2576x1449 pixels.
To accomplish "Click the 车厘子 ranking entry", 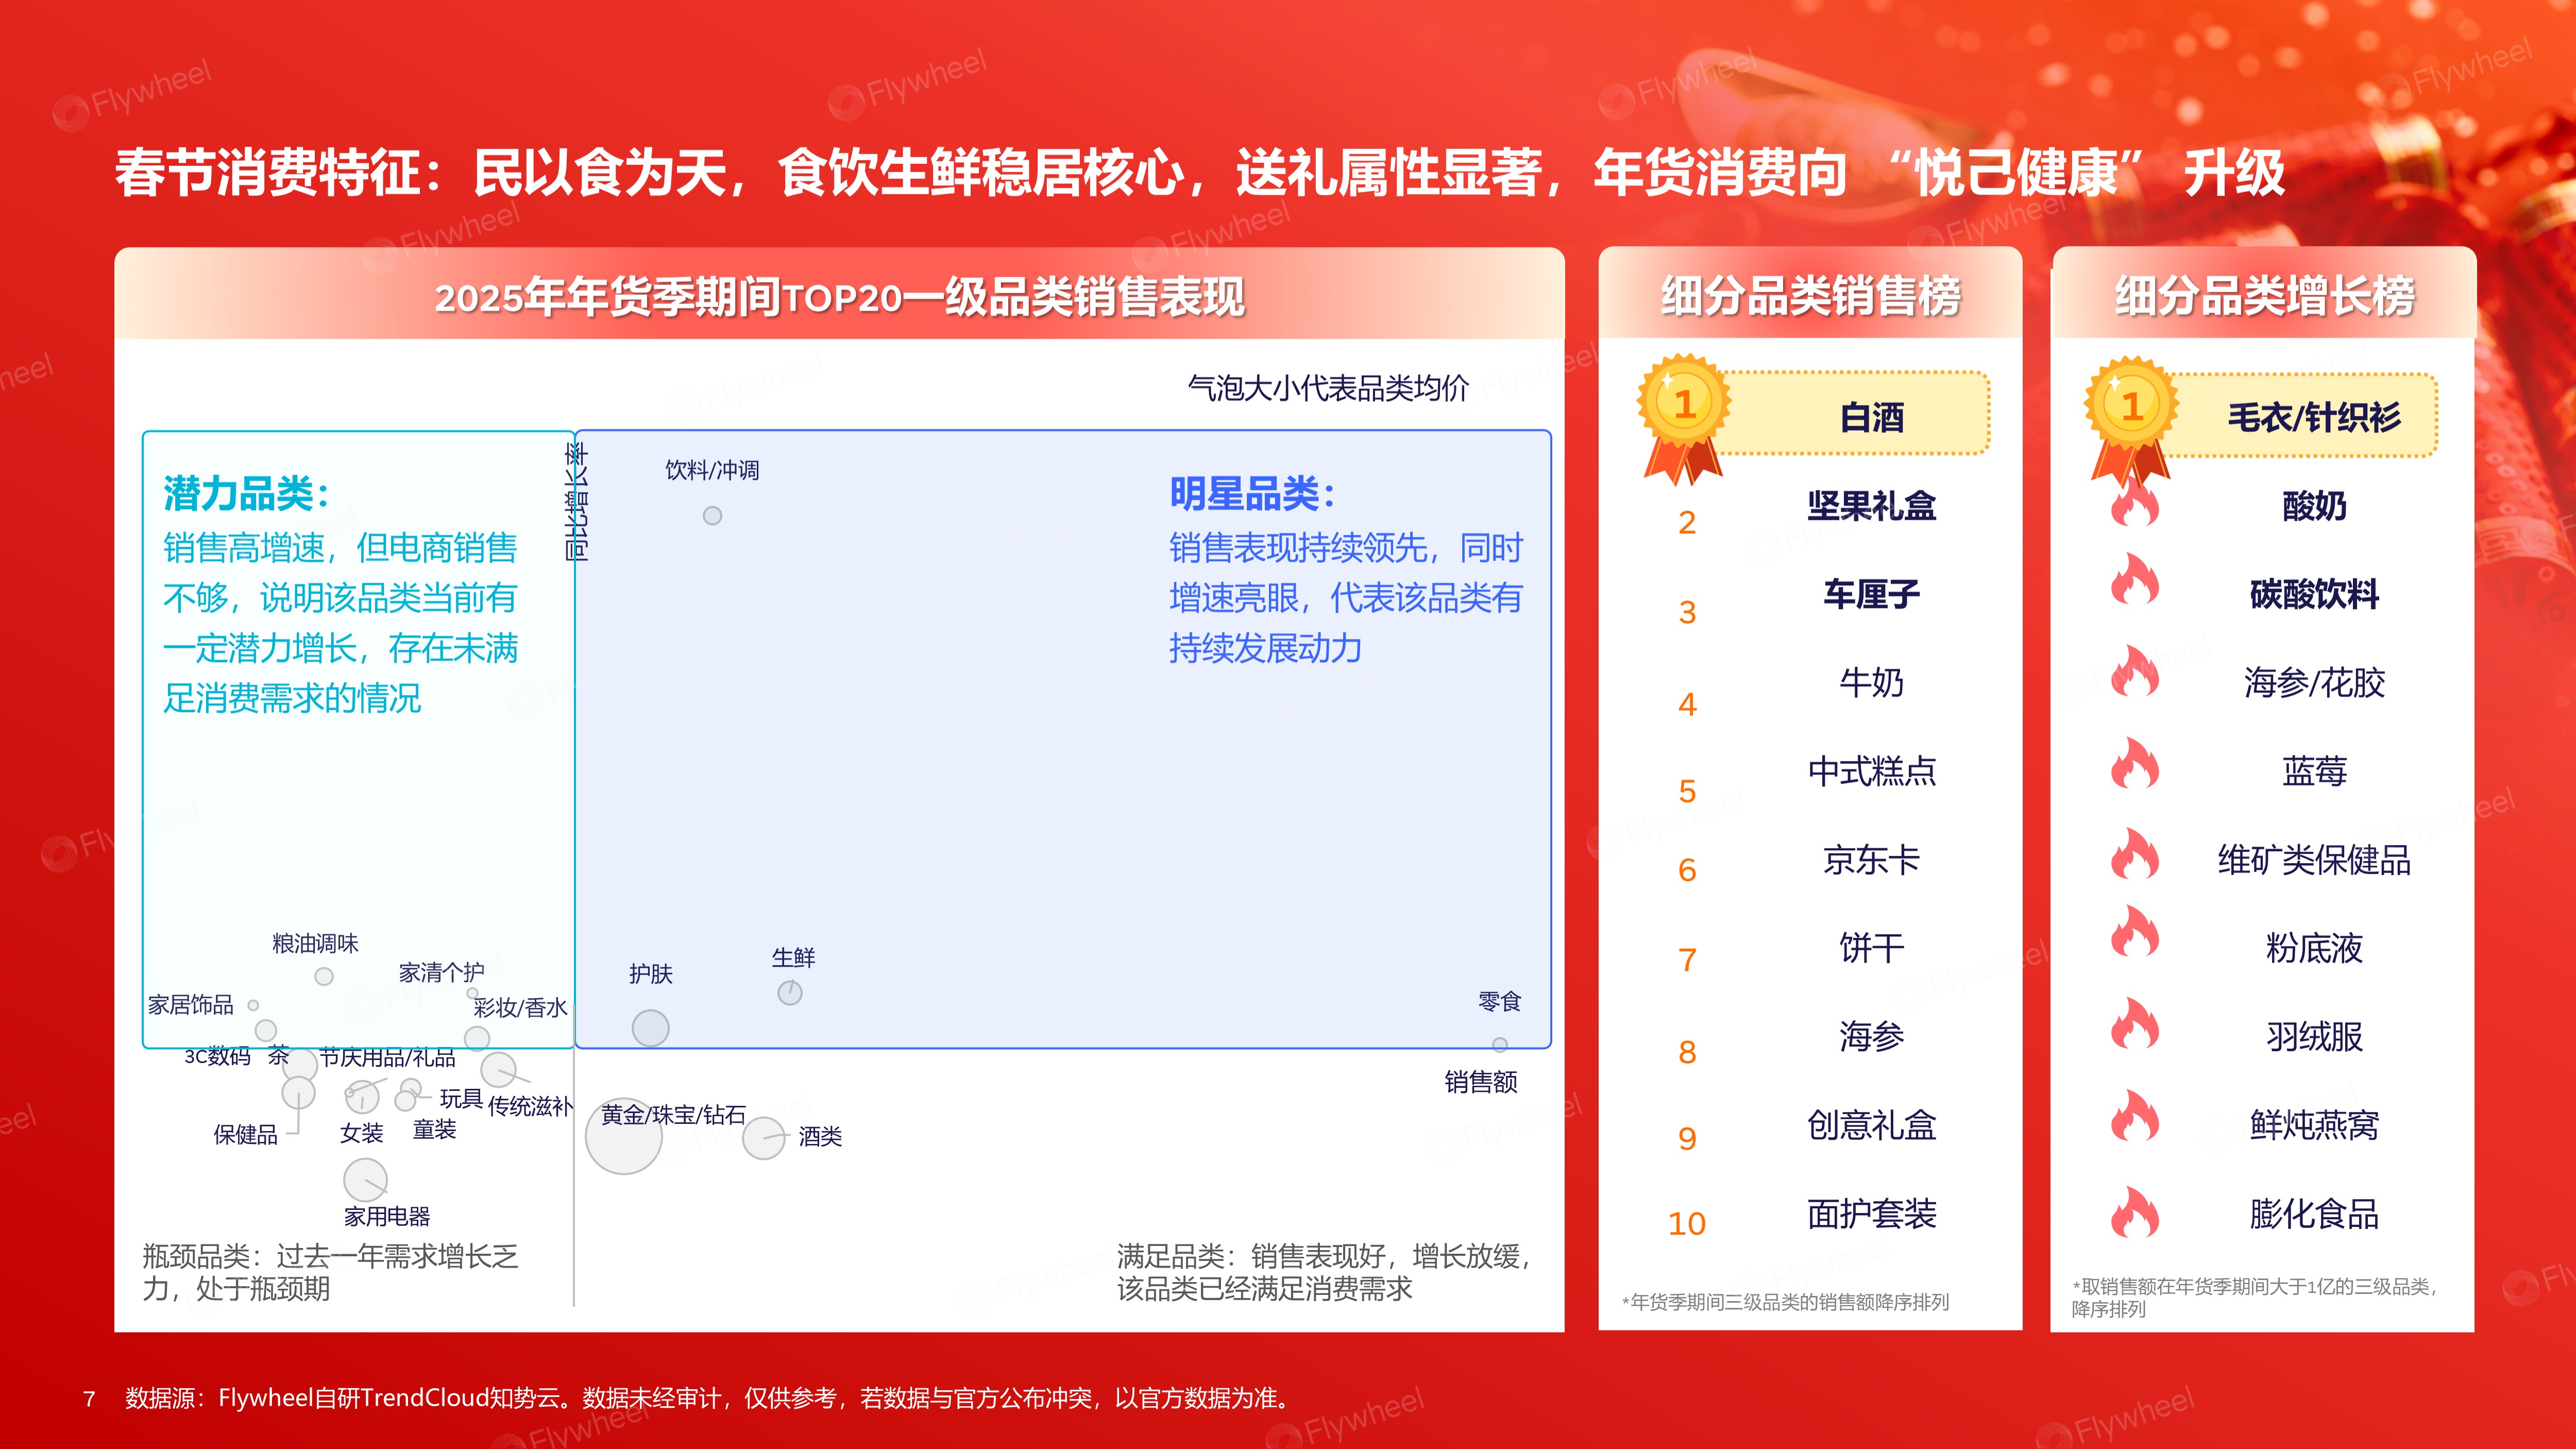I will (x=1871, y=594).
